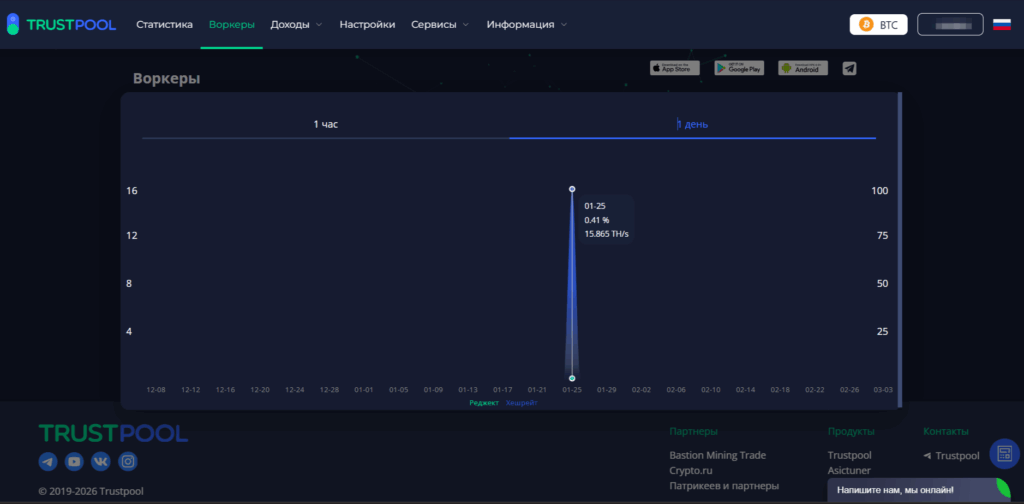Toggle the Хешрейт legend series
The image size is (1024, 504).
521,402
